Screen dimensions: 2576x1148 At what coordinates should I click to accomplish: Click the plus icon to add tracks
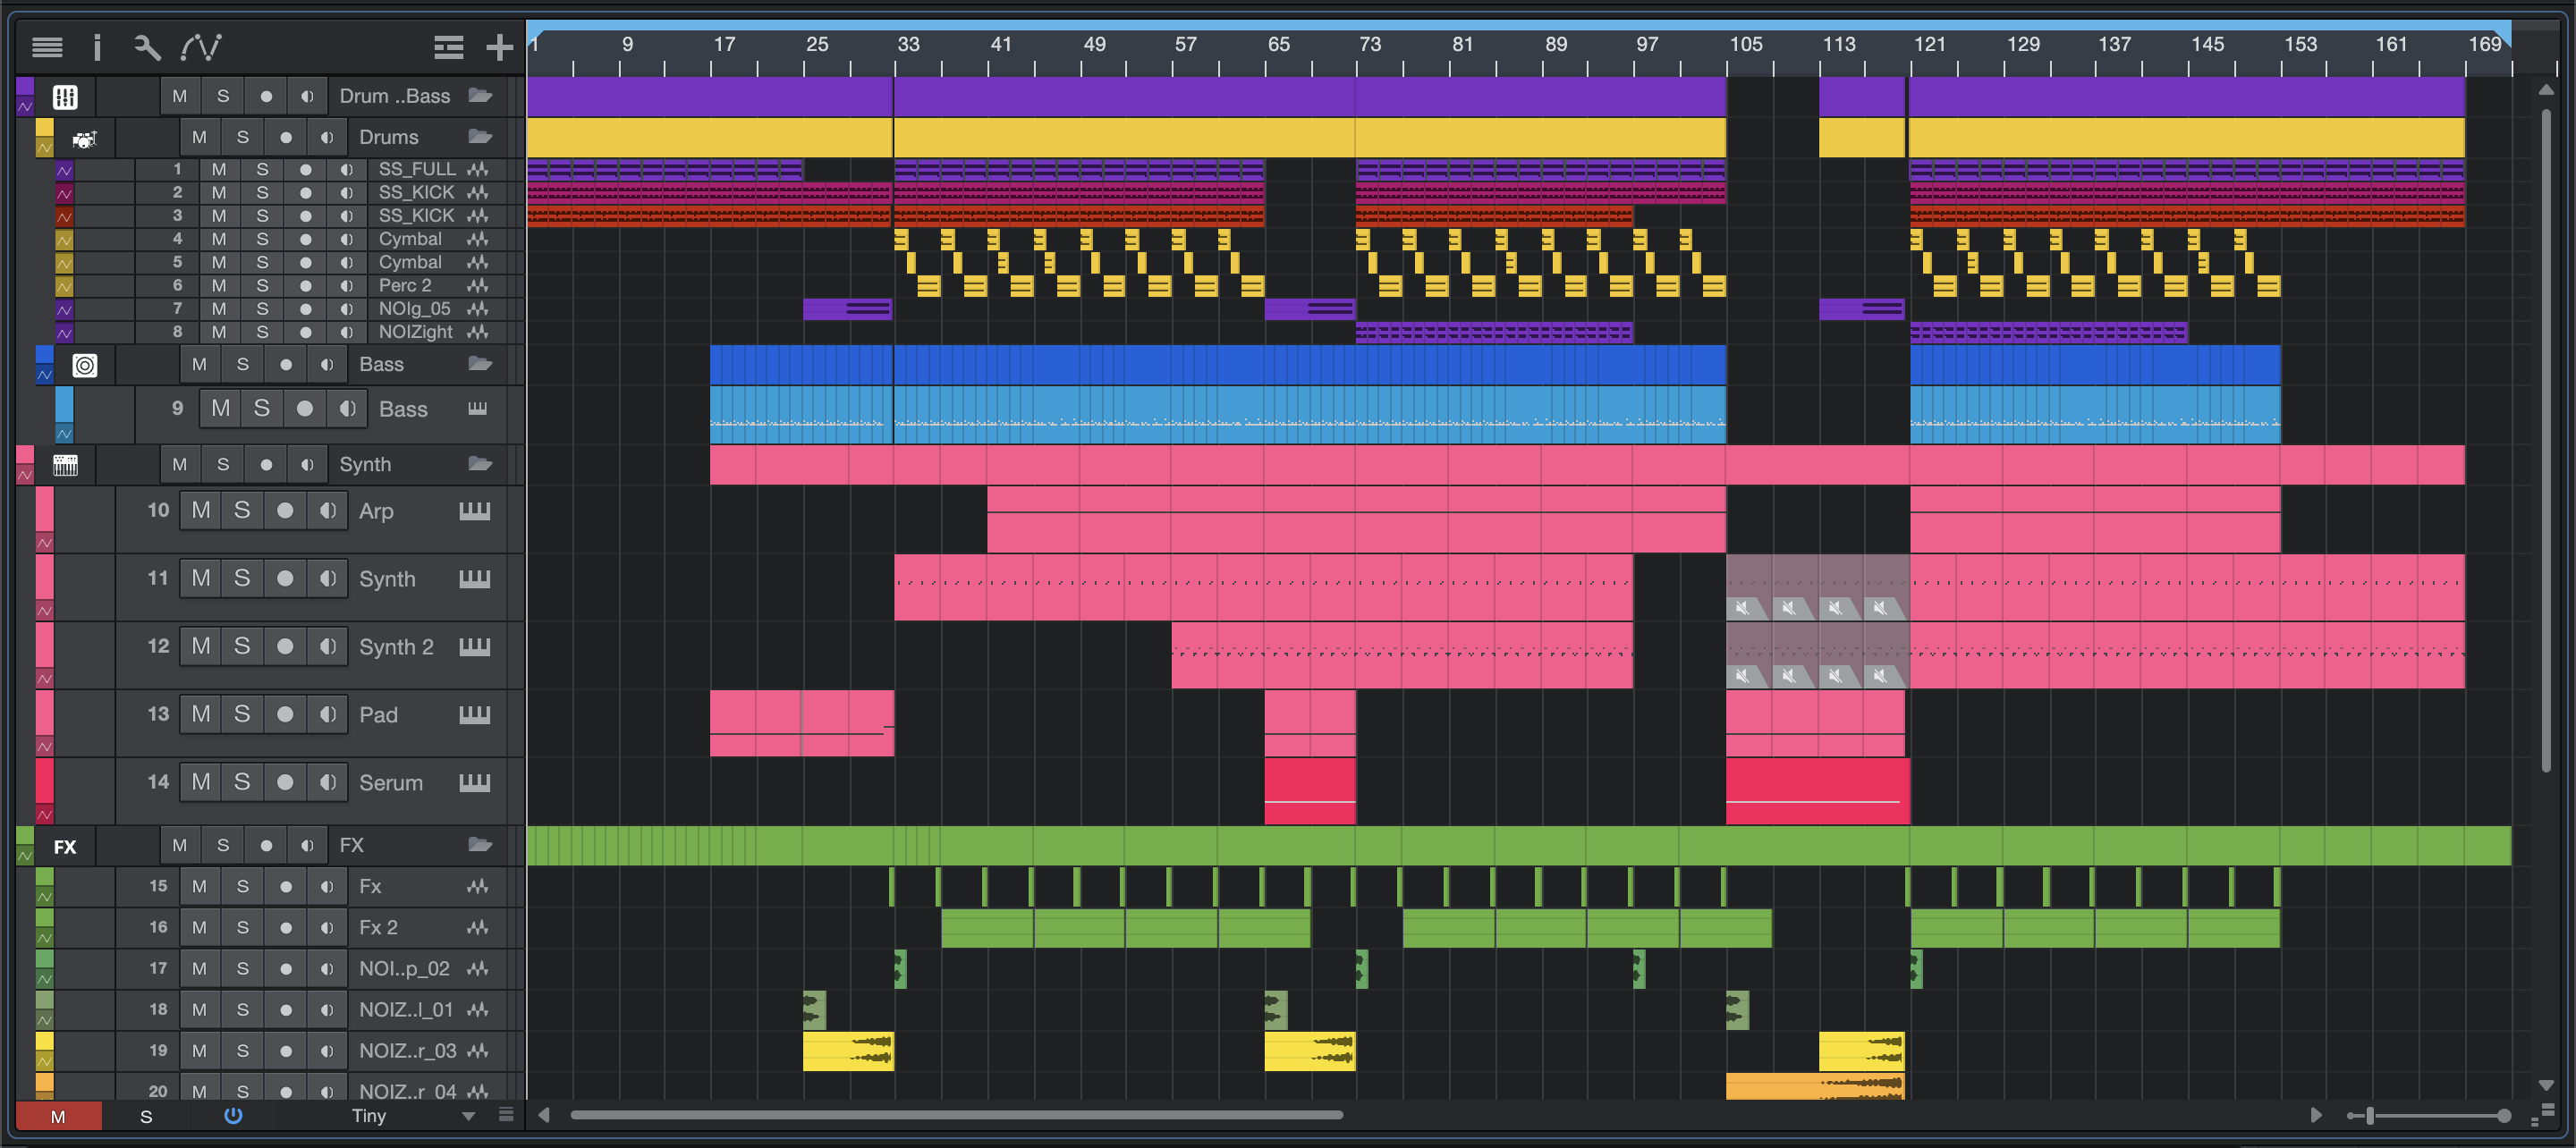coord(499,46)
